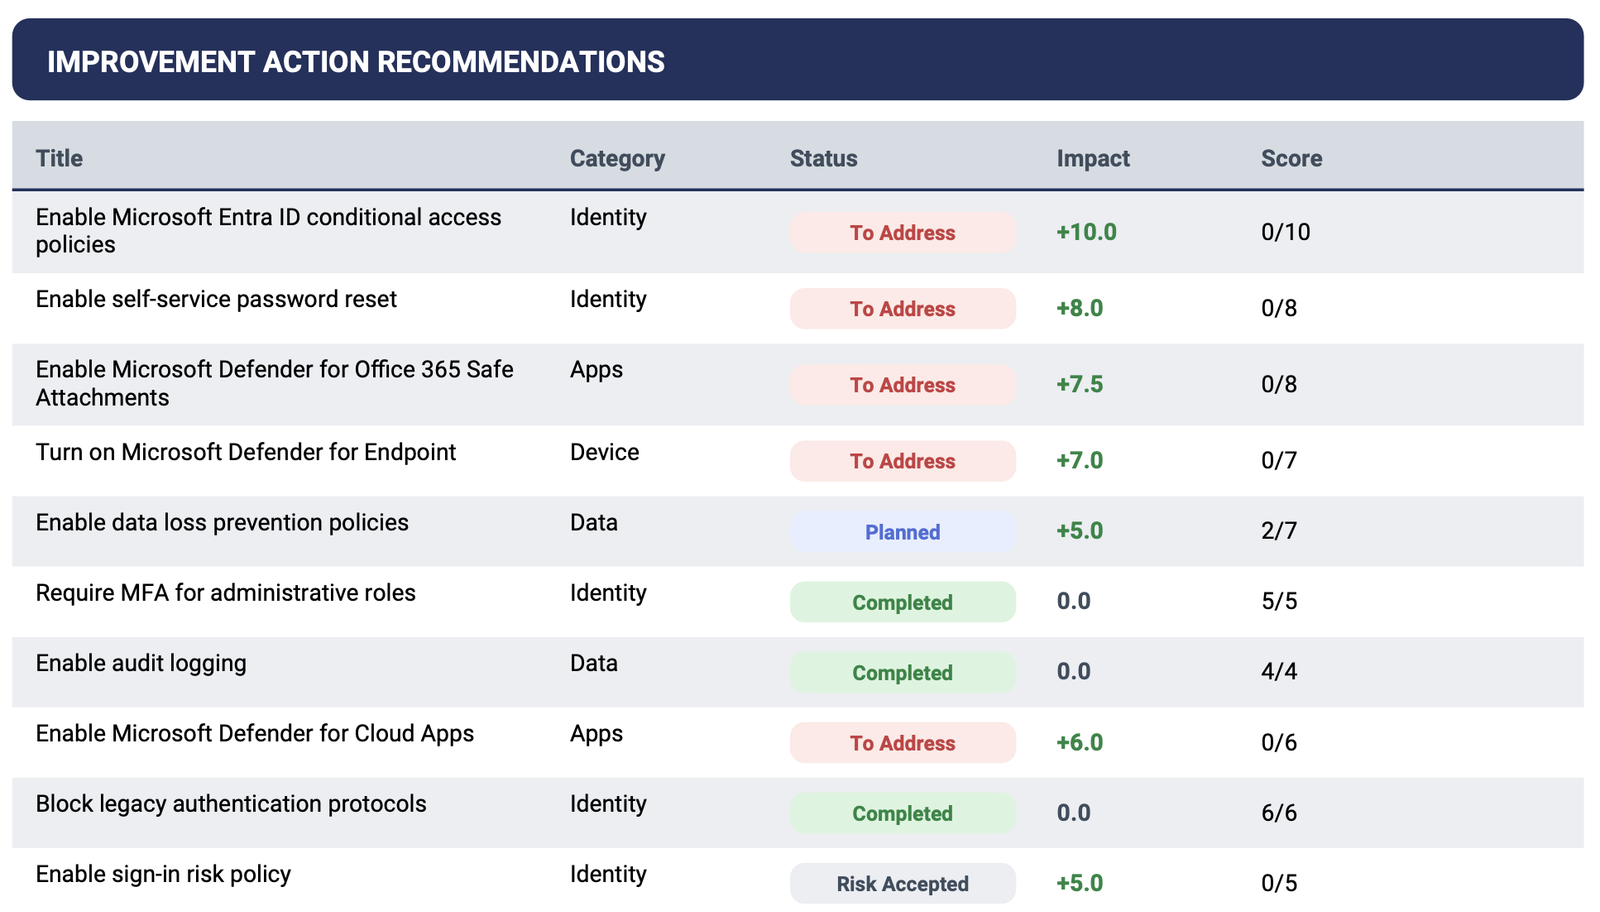Click the Score column header
The image size is (1600, 912).
(1291, 158)
